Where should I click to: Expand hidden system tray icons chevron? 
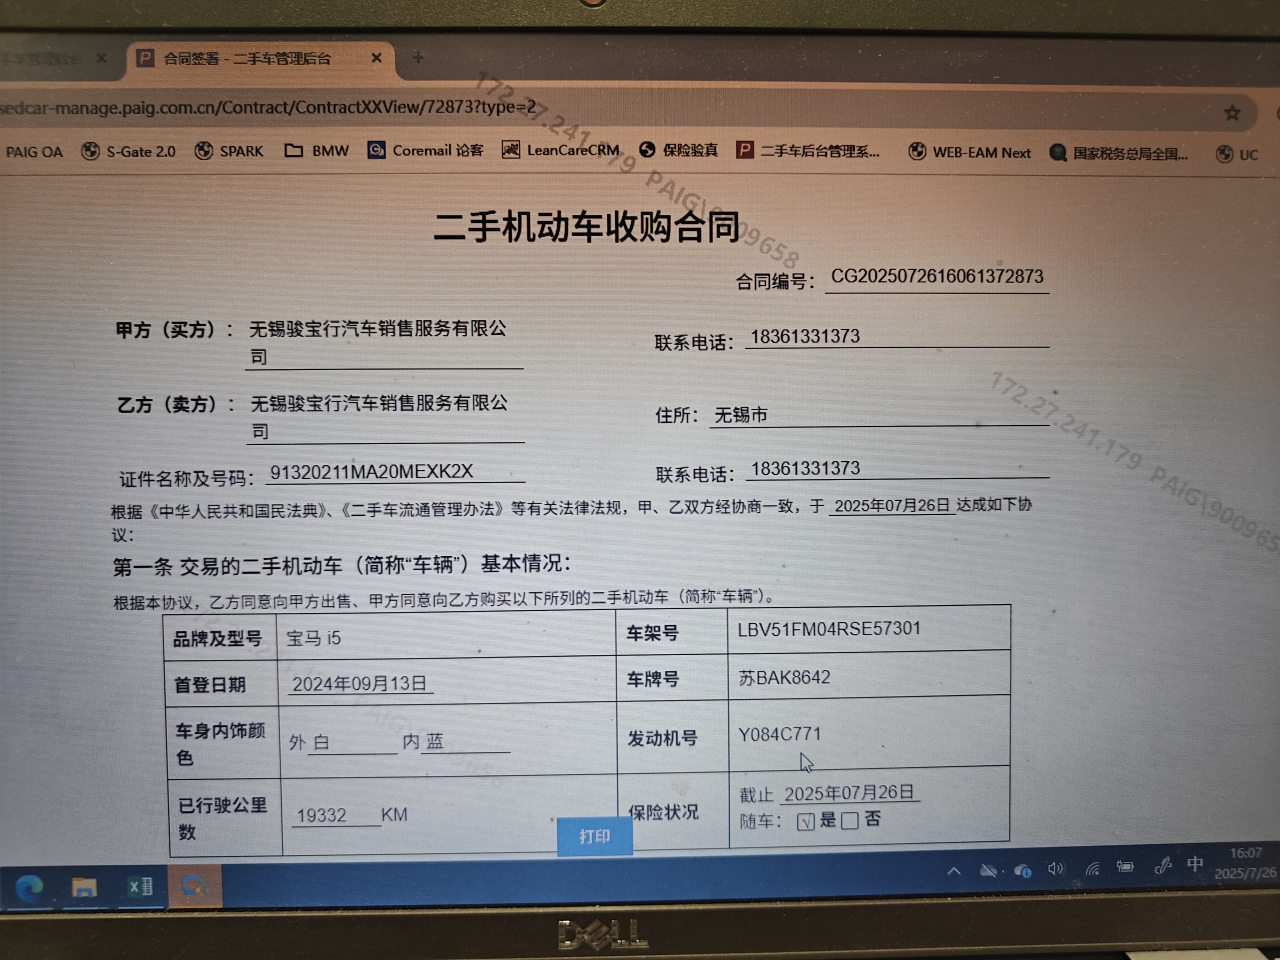click(954, 871)
